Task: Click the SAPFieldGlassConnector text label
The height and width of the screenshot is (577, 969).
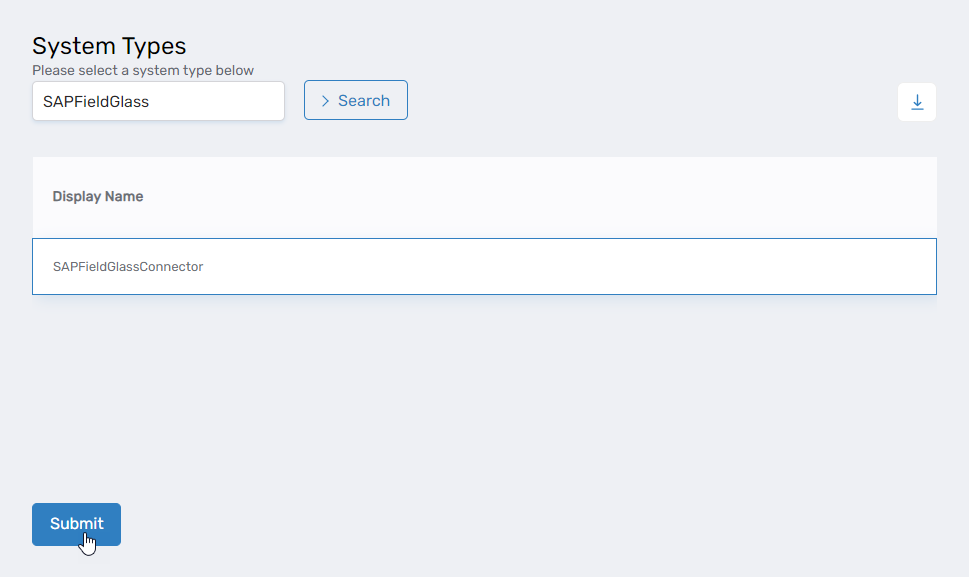Action: [x=128, y=267]
